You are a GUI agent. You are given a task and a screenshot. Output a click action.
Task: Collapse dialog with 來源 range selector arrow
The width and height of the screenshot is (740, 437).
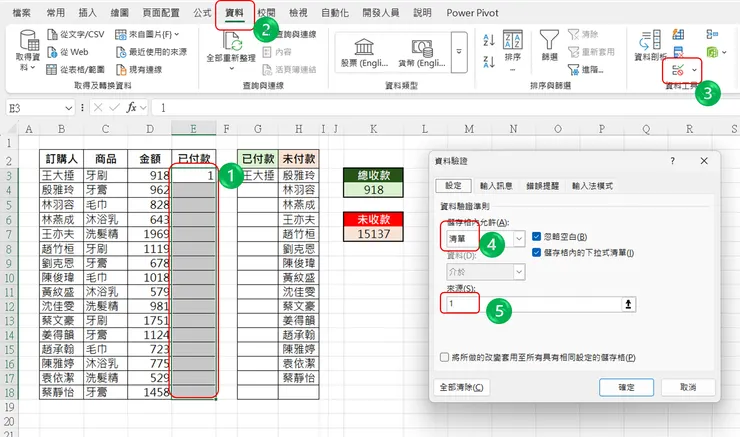click(x=628, y=304)
